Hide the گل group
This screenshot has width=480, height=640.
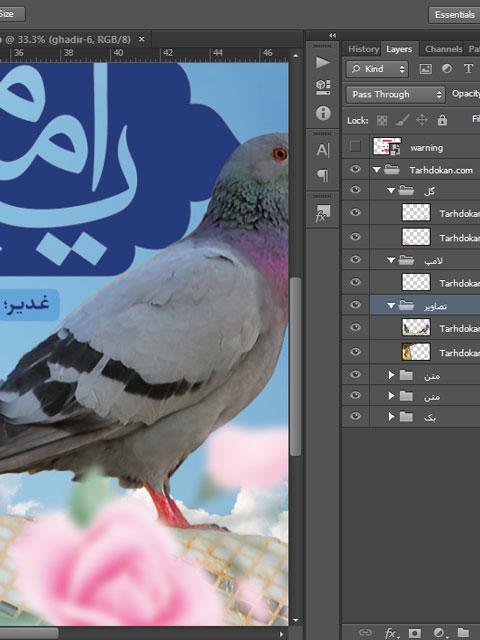[356, 190]
